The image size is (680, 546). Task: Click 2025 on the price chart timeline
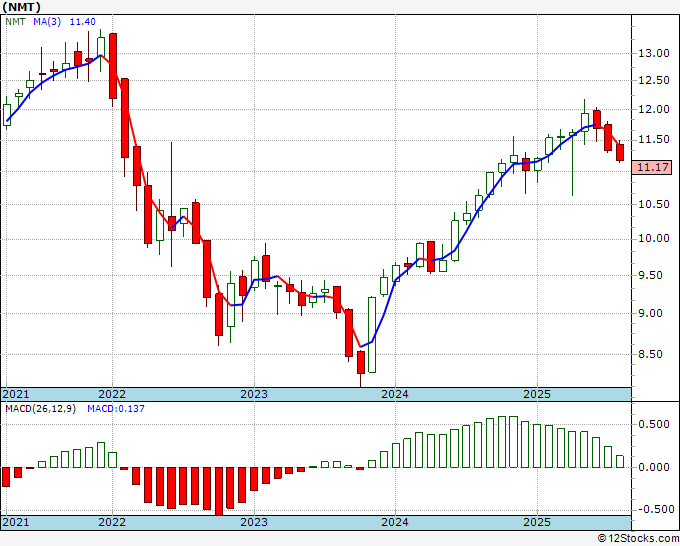[537, 394]
